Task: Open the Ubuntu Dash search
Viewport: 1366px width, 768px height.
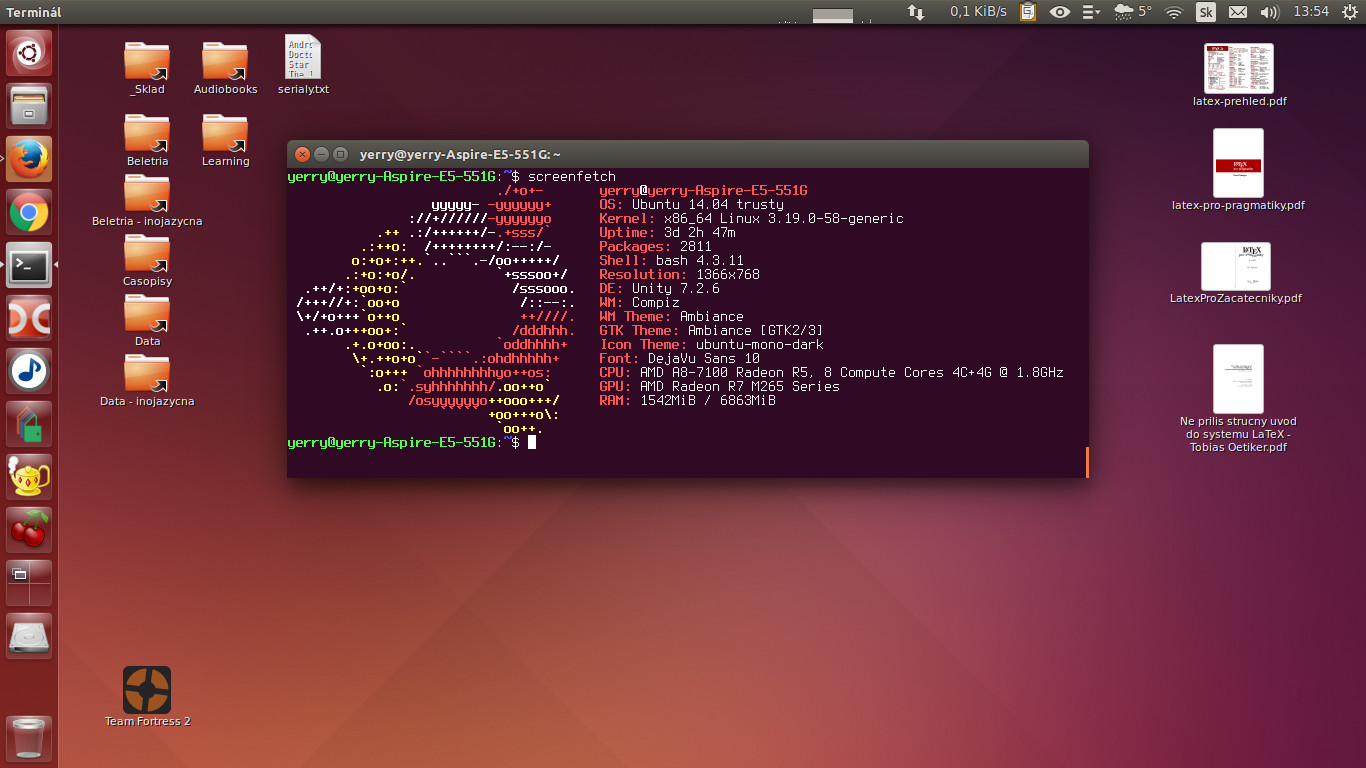Action: coord(29,52)
